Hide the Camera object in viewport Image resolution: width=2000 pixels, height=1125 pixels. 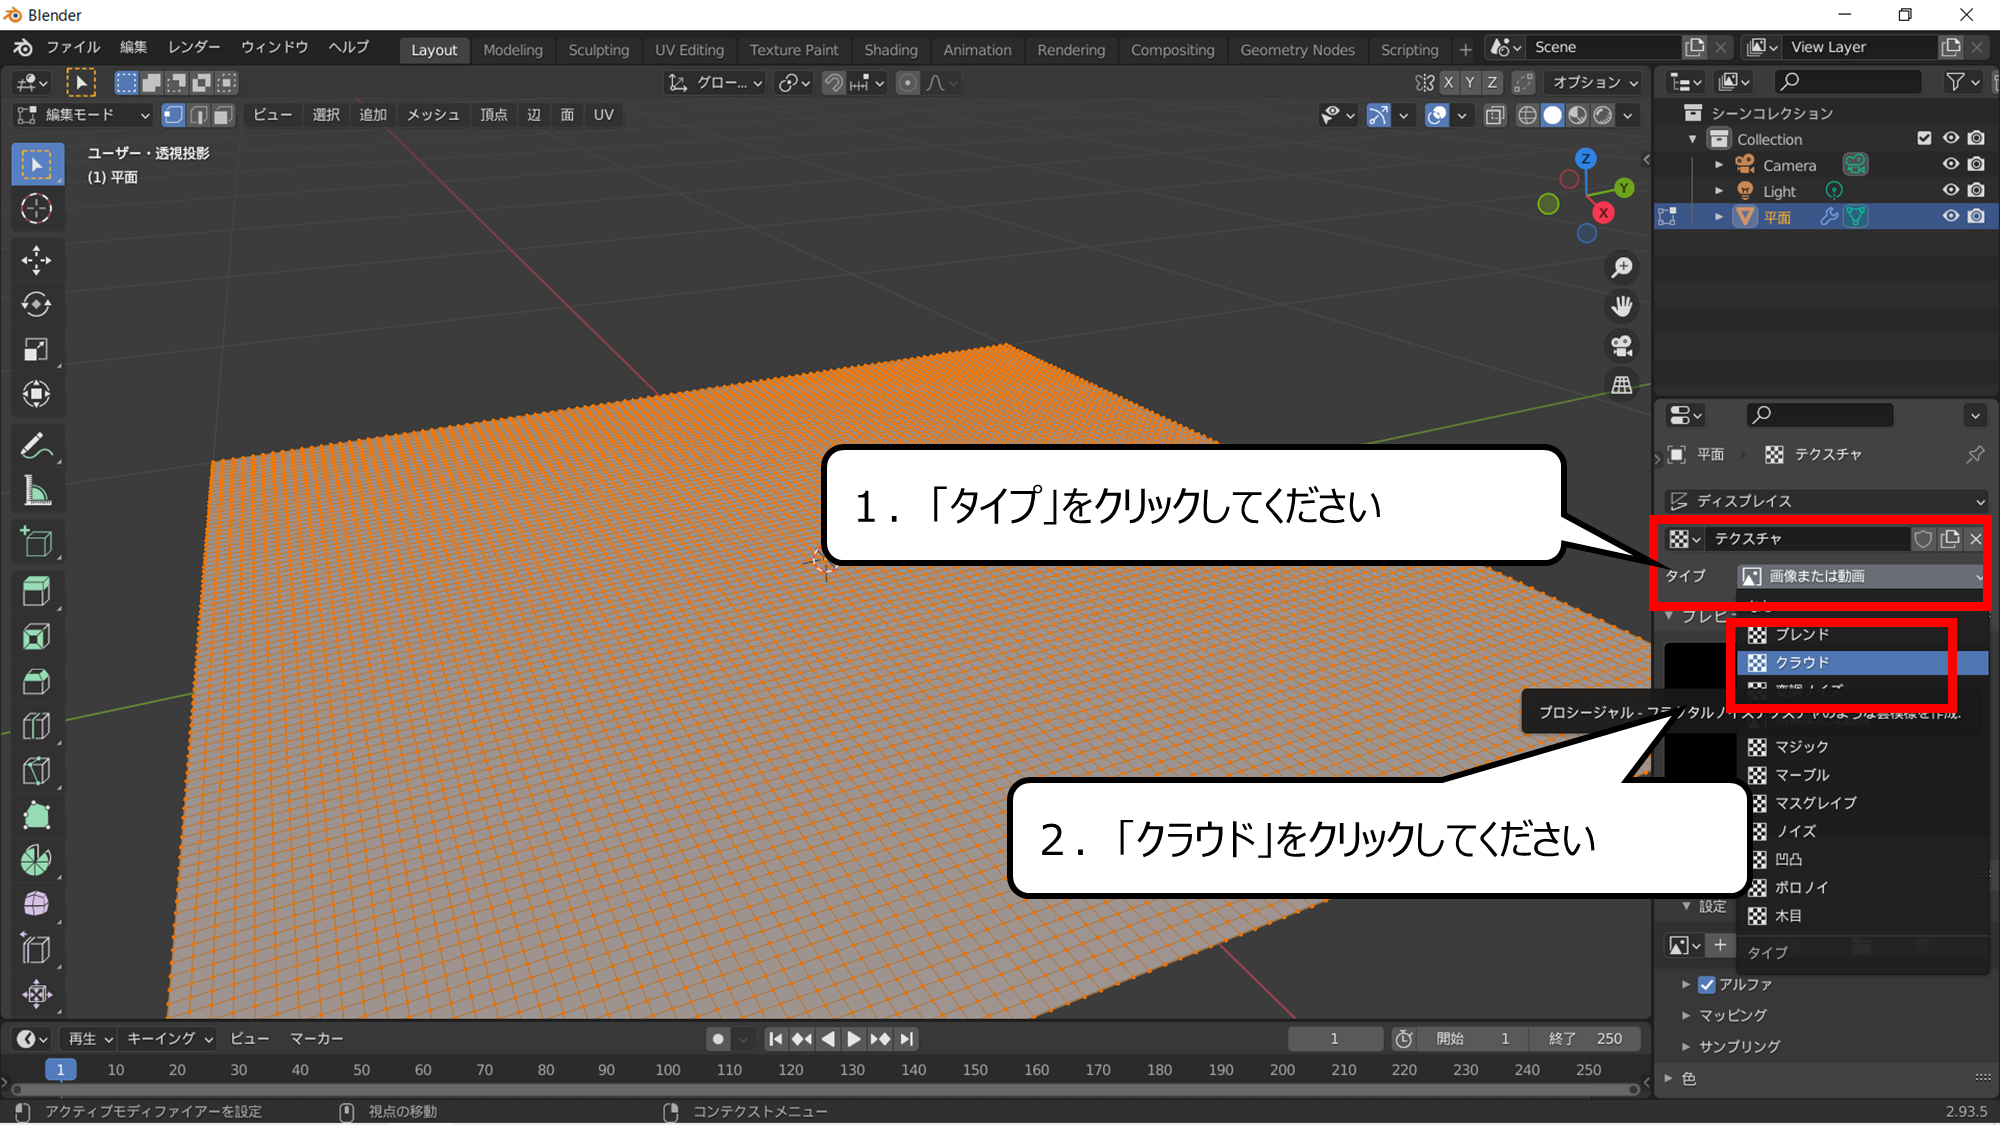[x=1950, y=164]
